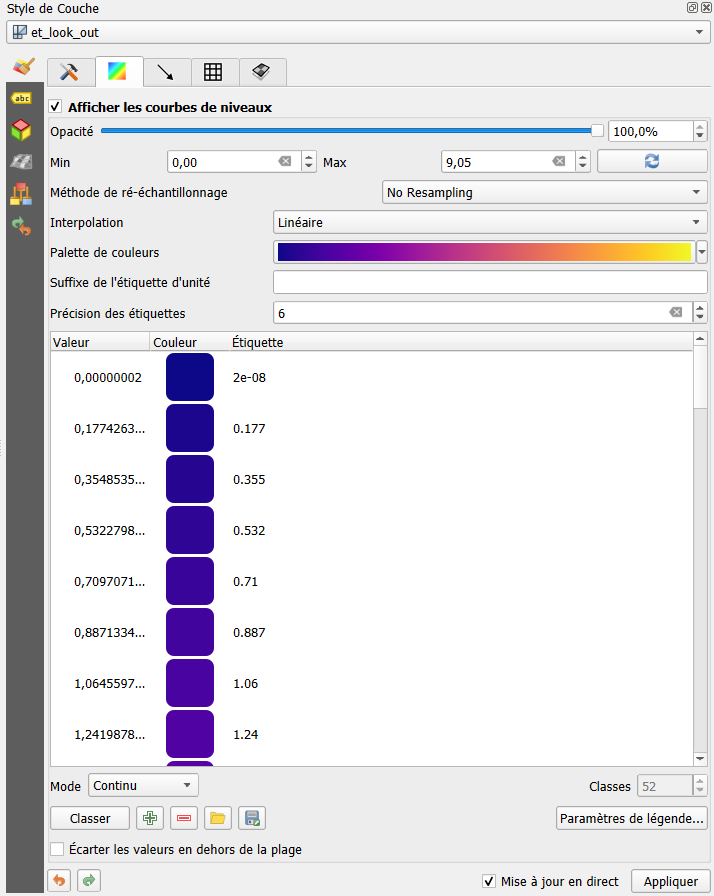Reload the min/max values with the refresh button
The image size is (714, 896).
pos(652,161)
